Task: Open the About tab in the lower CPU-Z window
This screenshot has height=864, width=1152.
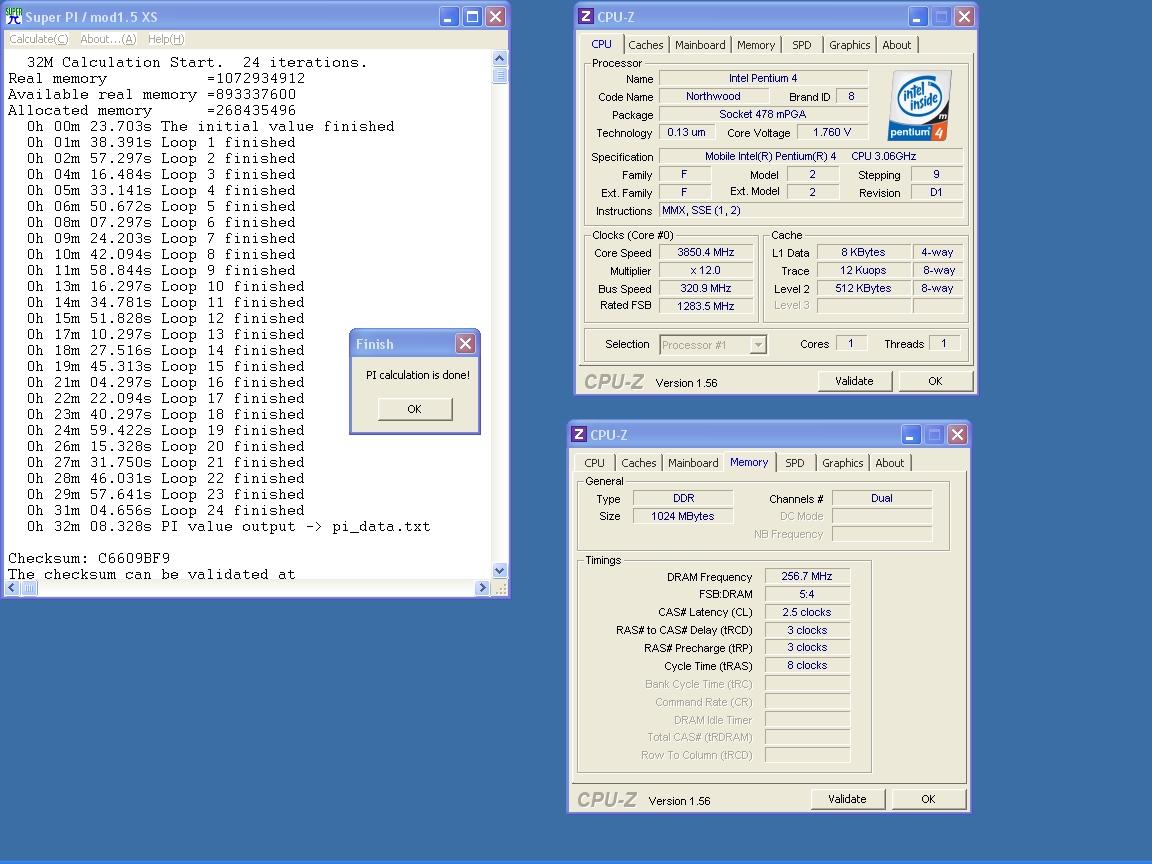Action: click(x=890, y=463)
